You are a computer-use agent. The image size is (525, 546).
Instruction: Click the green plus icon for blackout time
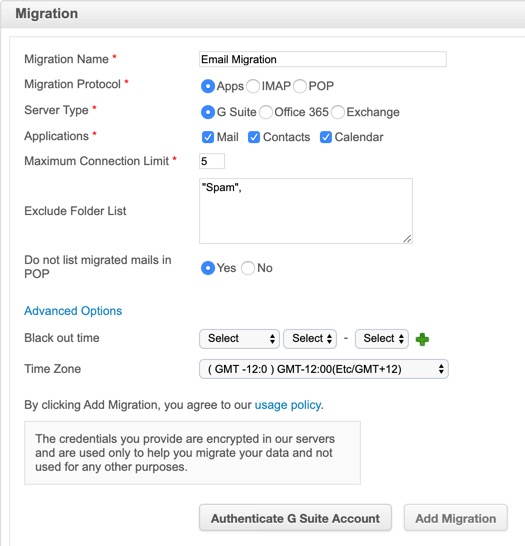click(422, 339)
